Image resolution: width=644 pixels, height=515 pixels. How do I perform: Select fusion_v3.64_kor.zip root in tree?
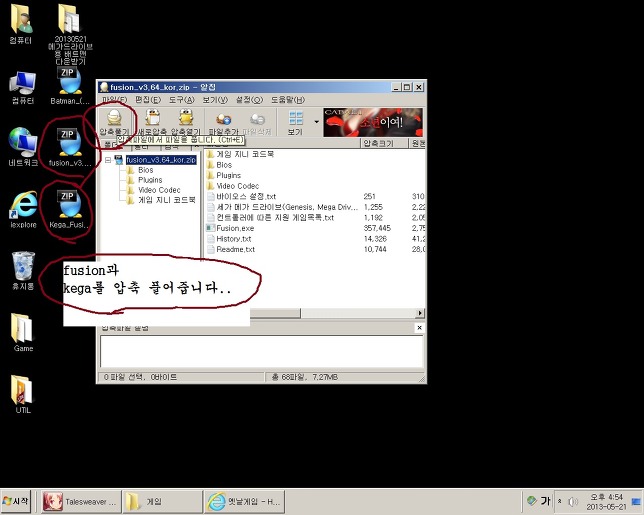pyautogui.click(x=161, y=160)
